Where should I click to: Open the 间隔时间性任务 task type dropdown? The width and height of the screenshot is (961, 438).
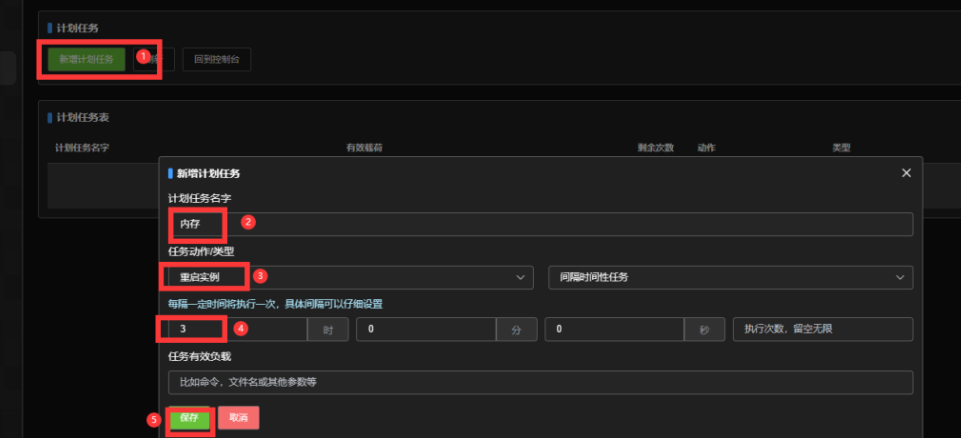(730, 277)
